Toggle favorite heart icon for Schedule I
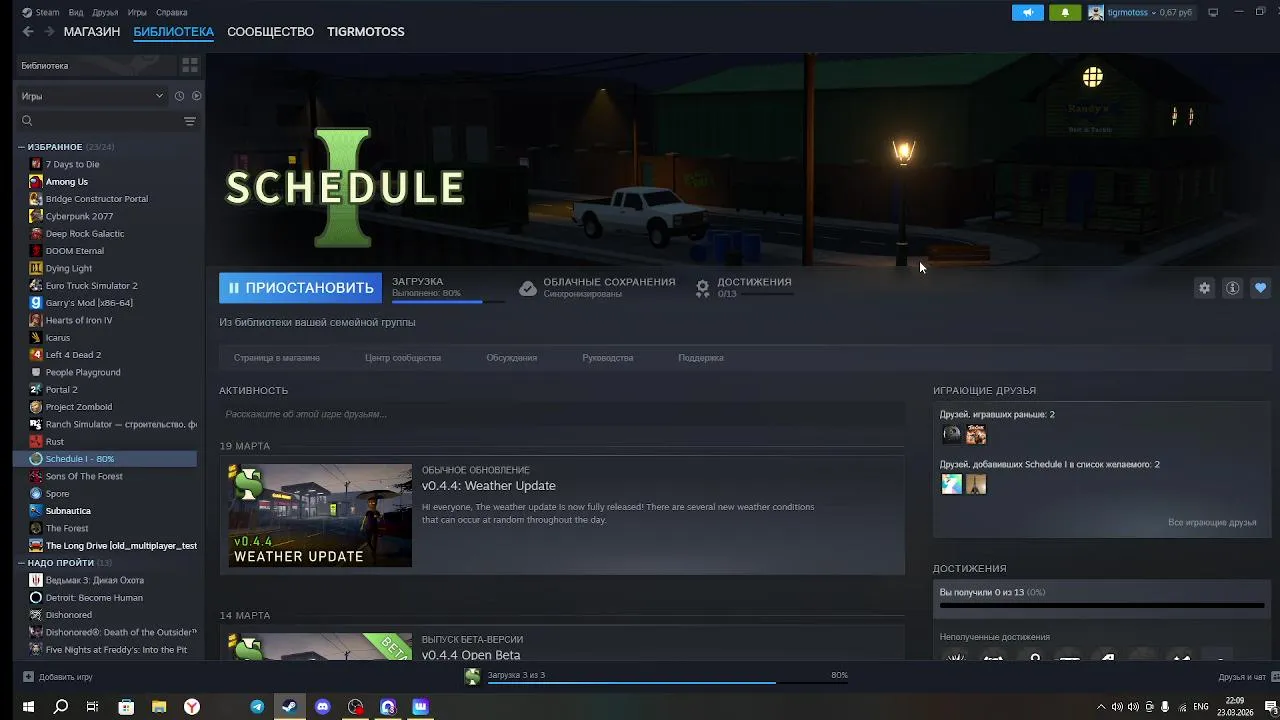 tap(1260, 288)
